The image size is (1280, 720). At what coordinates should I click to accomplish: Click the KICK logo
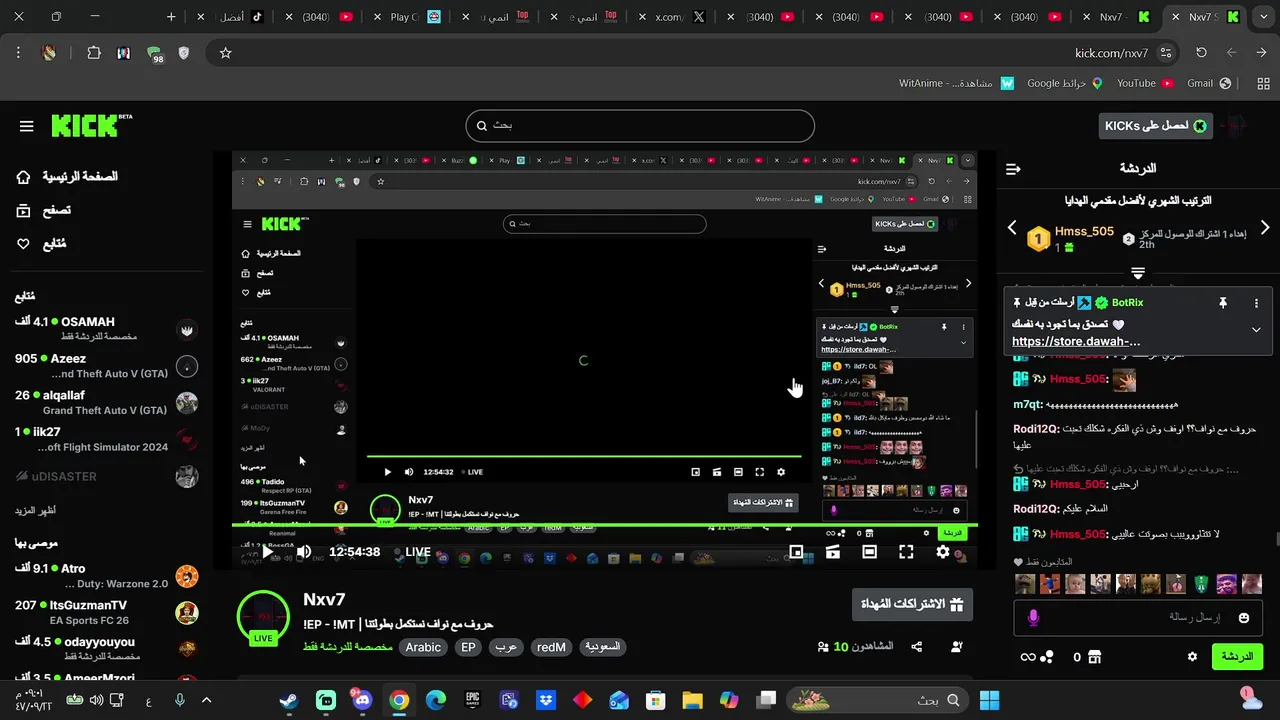91,125
